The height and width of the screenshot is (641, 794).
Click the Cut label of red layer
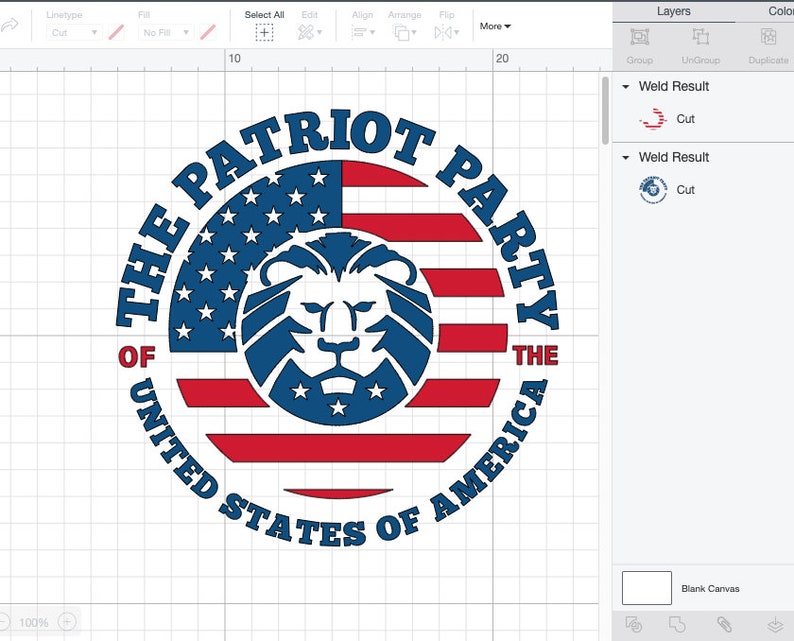[685, 119]
